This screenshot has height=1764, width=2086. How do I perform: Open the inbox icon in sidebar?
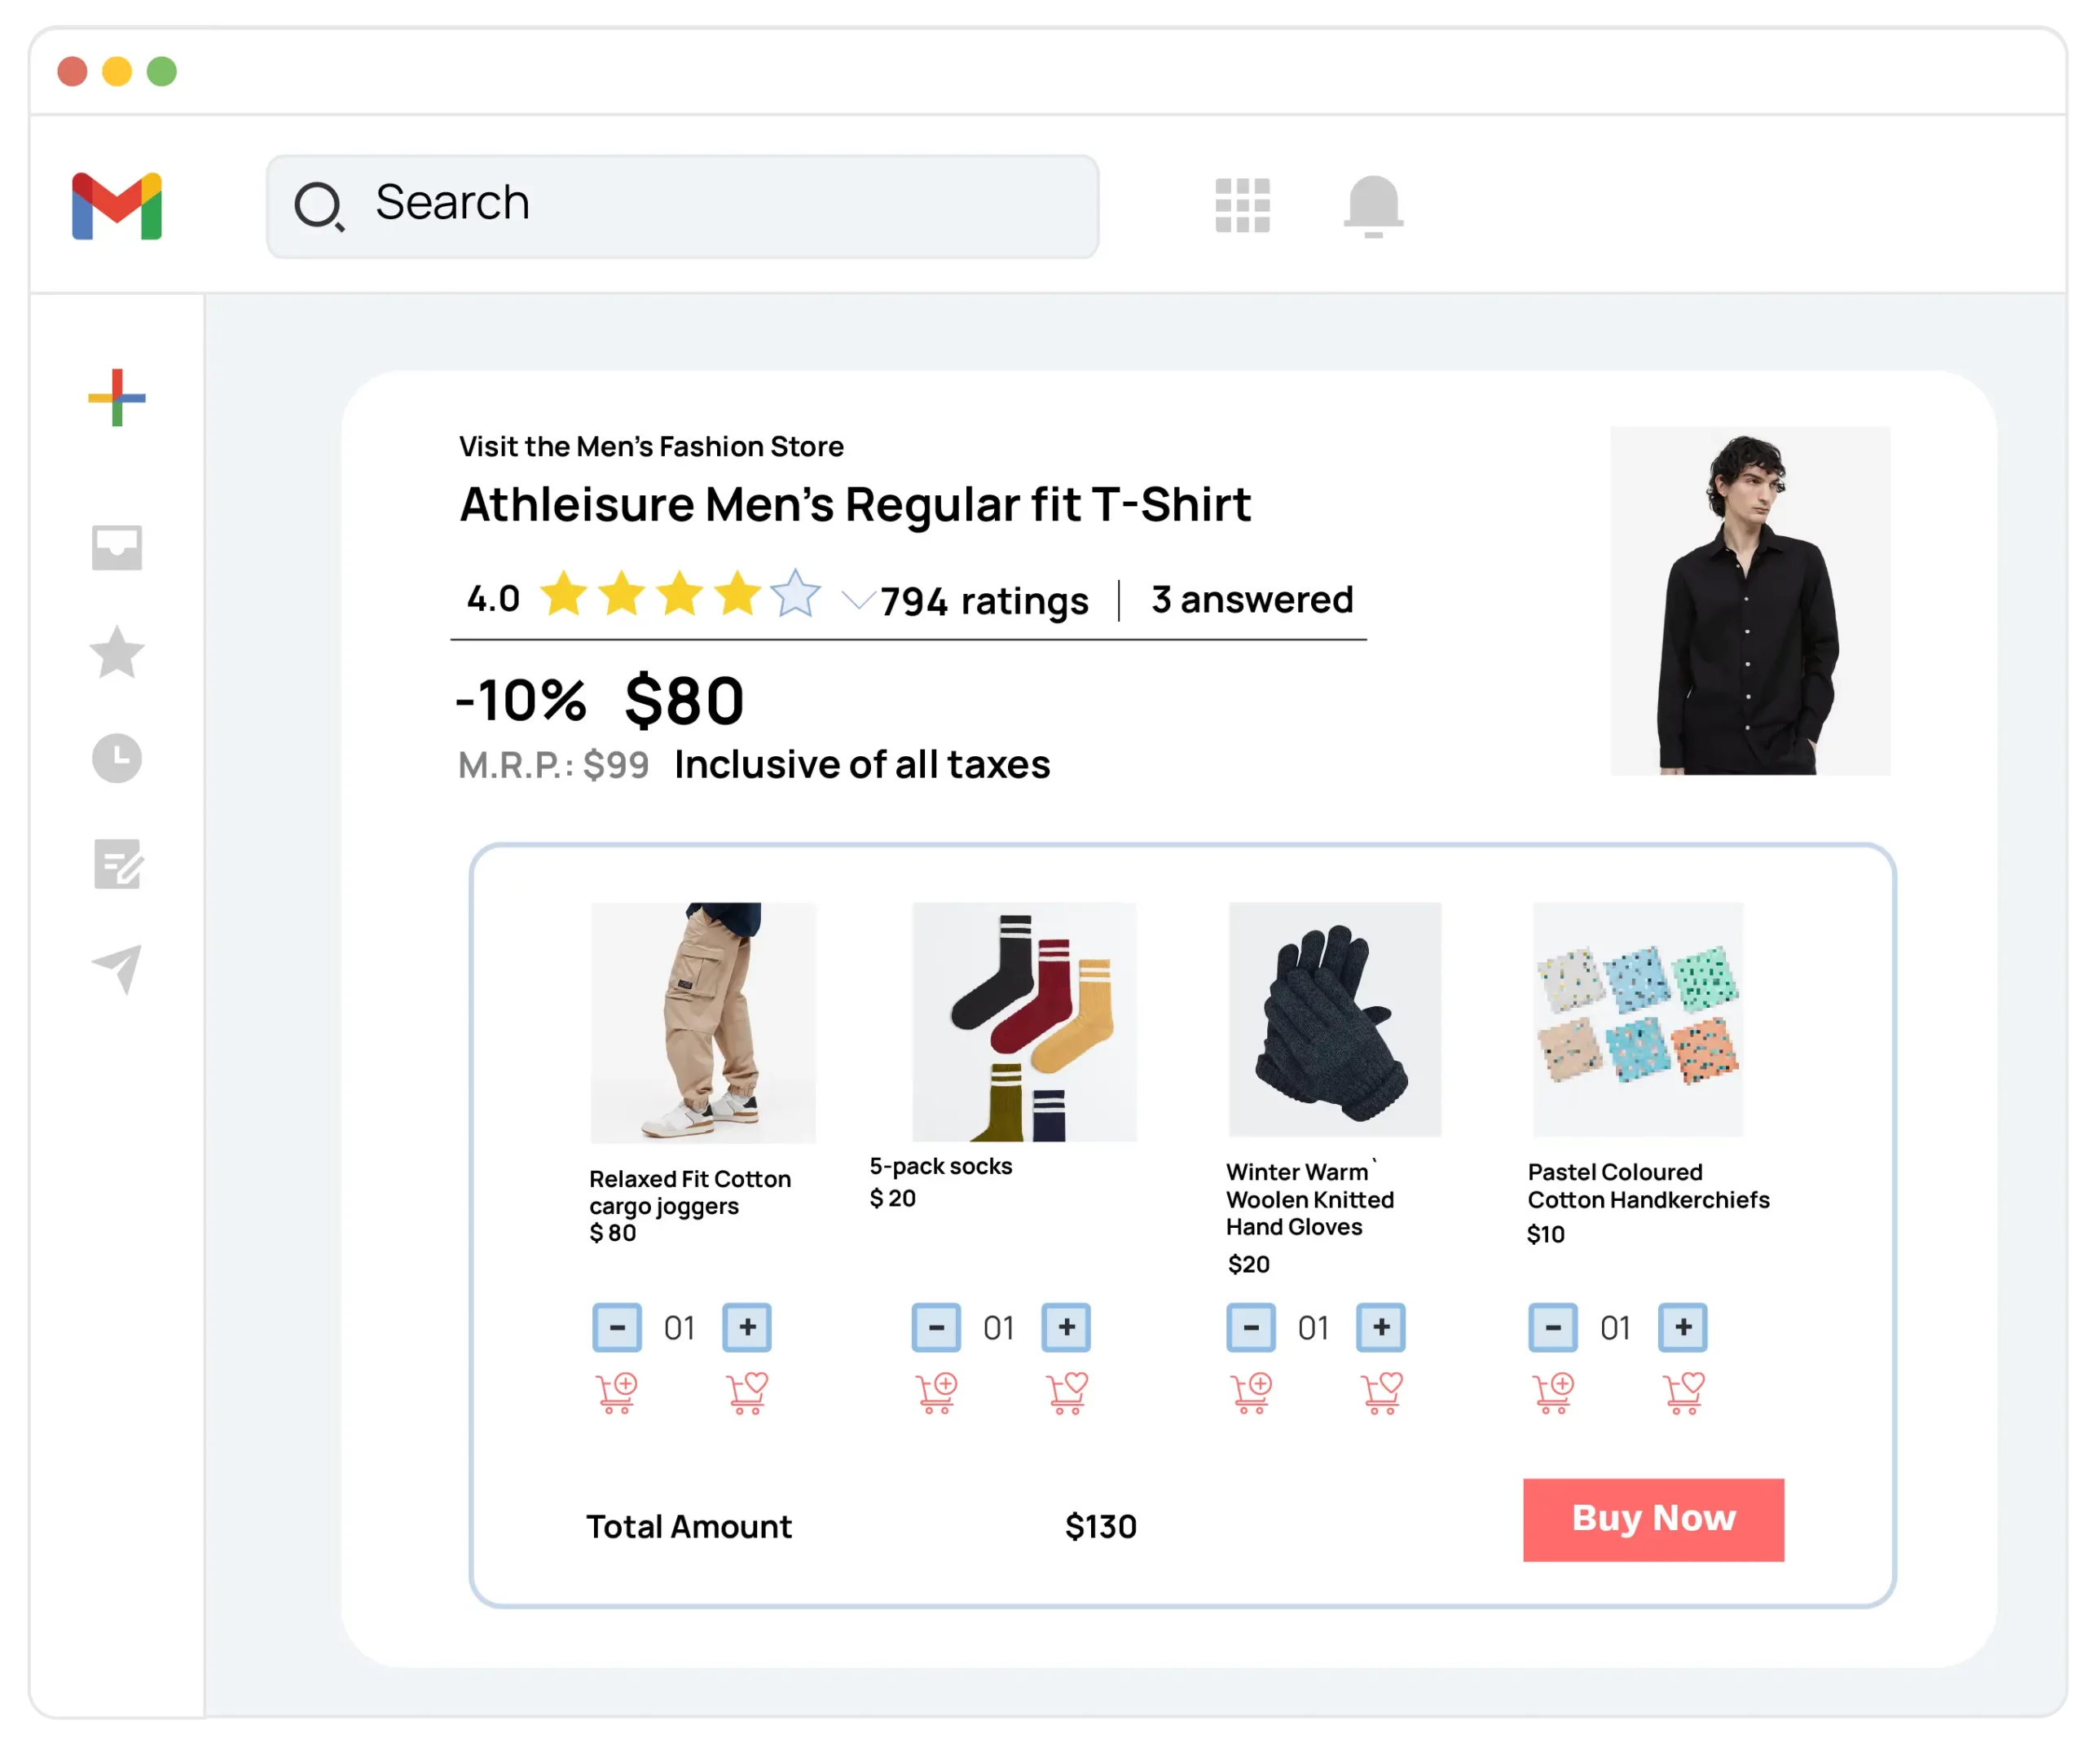117,547
